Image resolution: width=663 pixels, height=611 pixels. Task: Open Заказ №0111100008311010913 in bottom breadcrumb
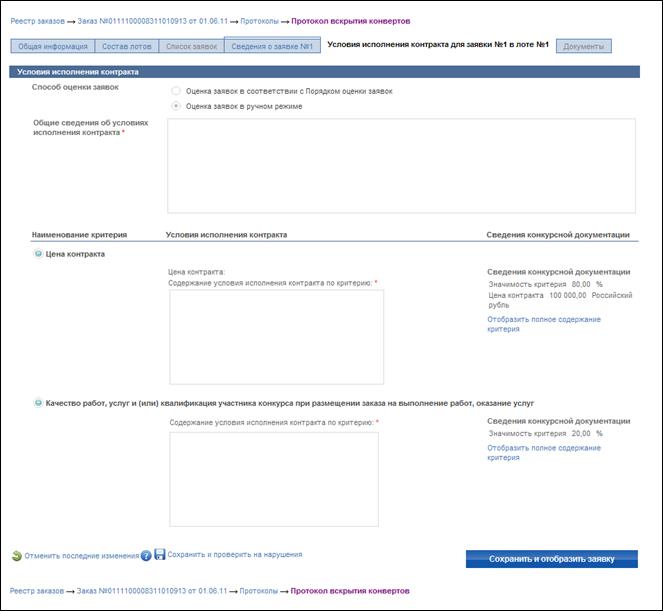tap(152, 591)
